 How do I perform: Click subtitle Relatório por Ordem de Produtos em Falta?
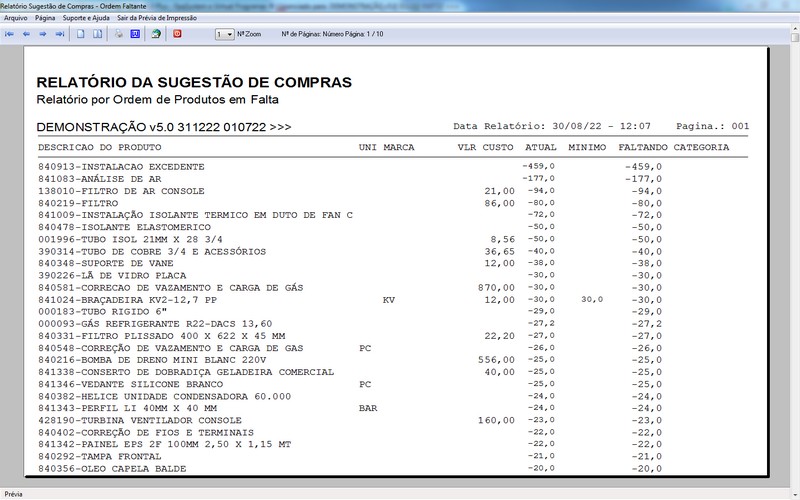[x=158, y=99]
